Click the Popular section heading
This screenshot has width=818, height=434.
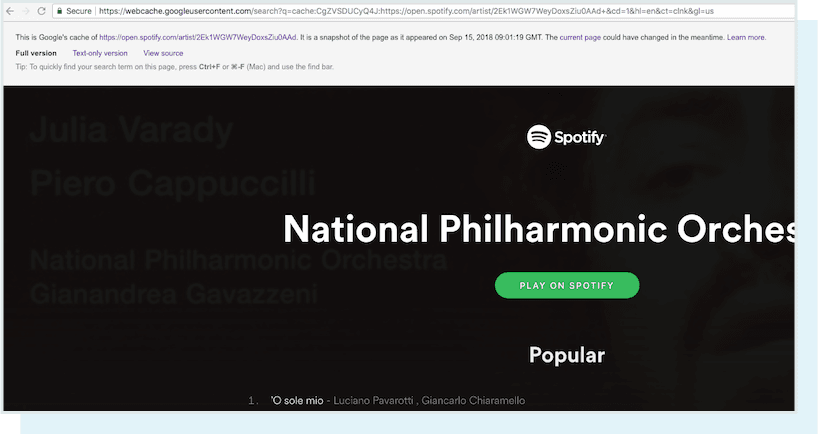click(x=566, y=354)
